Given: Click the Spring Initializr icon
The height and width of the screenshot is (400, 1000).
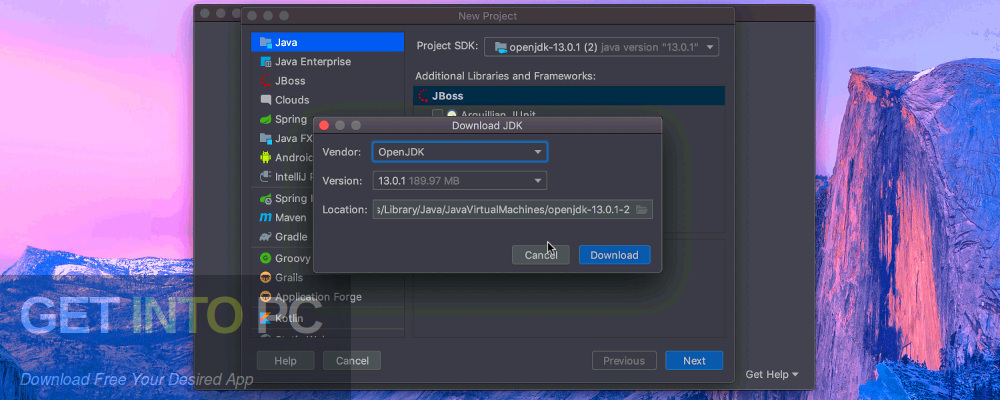Looking at the screenshot, I should pos(265,199).
